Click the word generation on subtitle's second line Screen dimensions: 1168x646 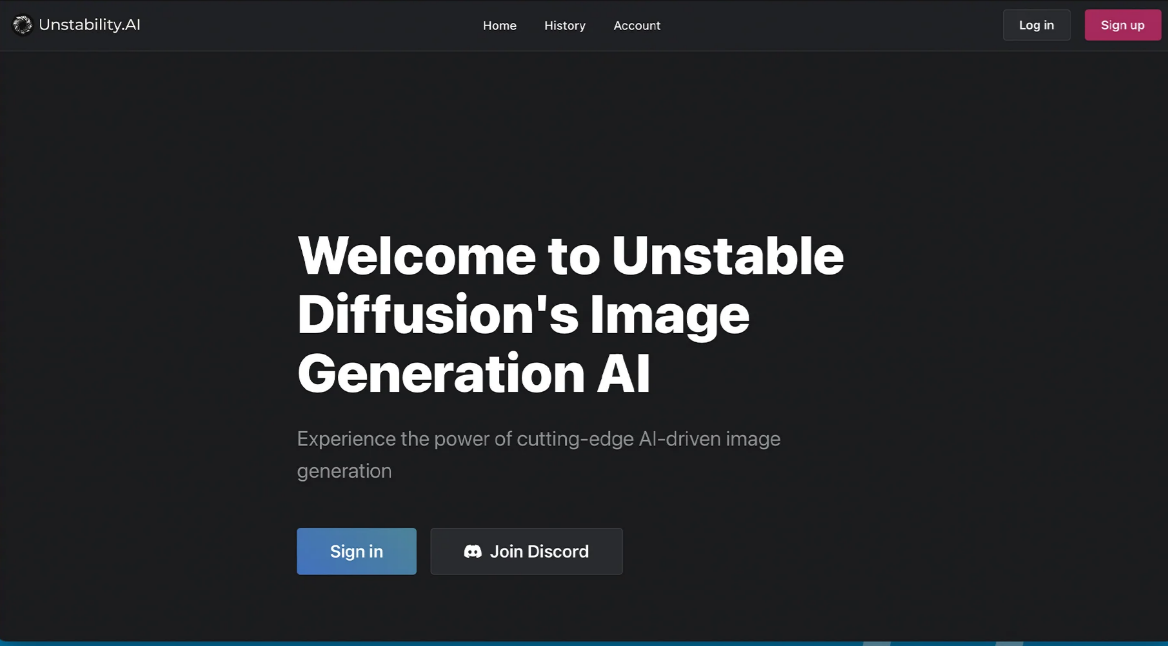tap(344, 471)
